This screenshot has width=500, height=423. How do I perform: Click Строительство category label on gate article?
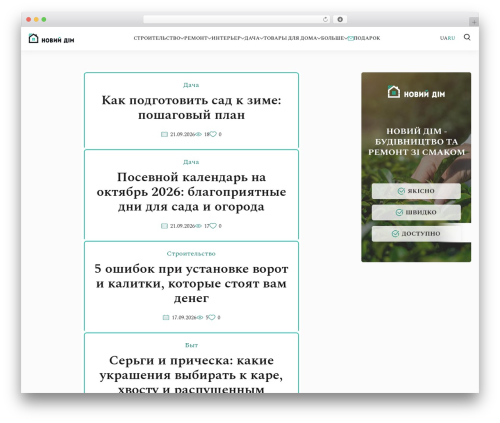pos(191,254)
